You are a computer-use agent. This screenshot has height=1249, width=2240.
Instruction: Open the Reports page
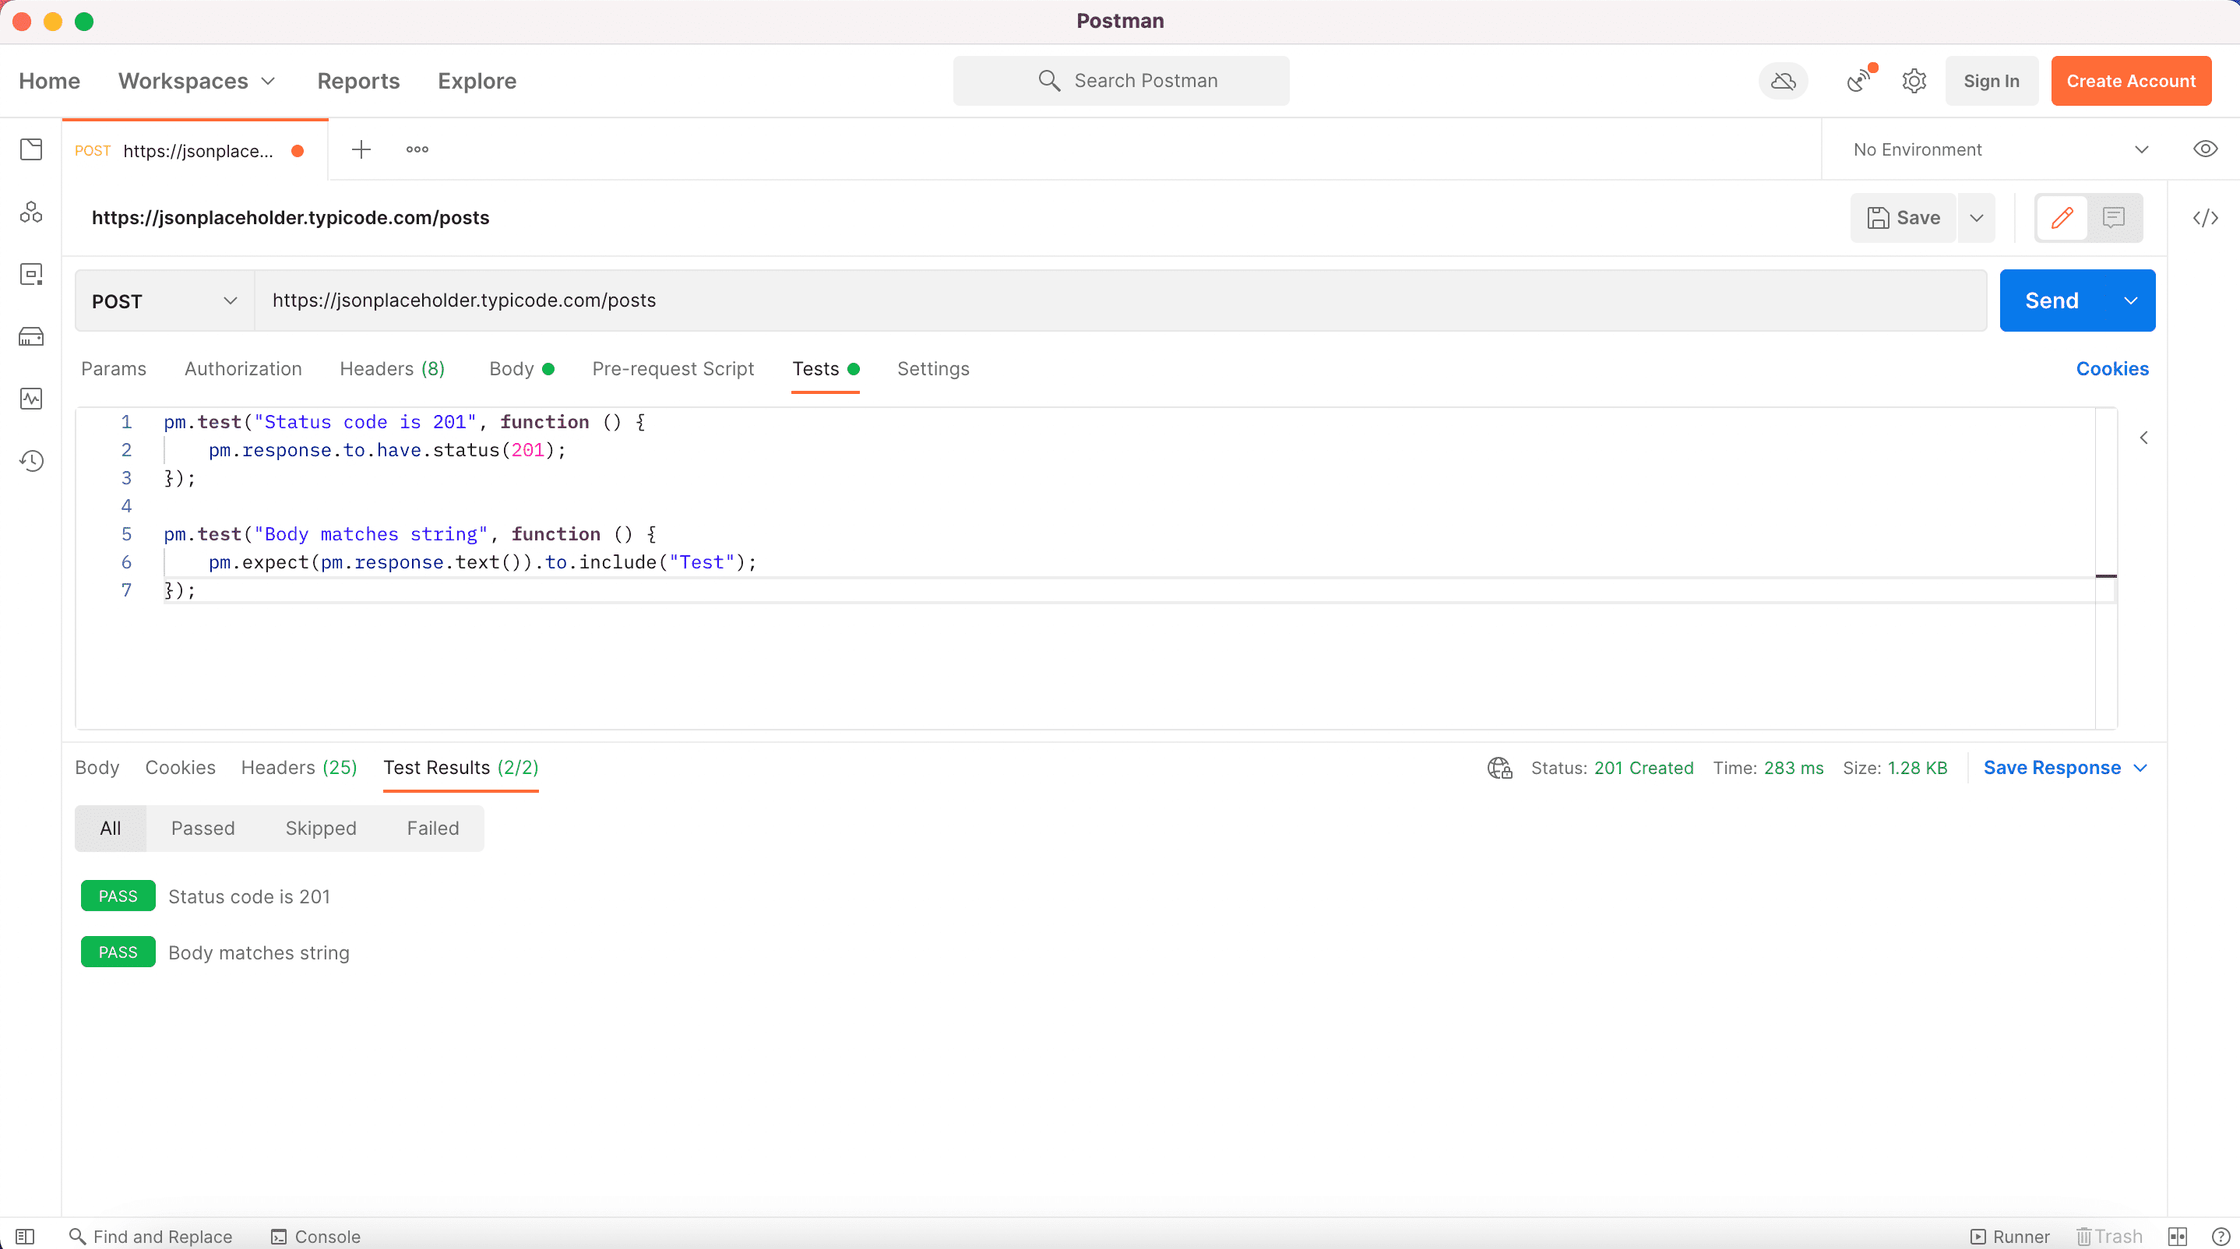358,81
